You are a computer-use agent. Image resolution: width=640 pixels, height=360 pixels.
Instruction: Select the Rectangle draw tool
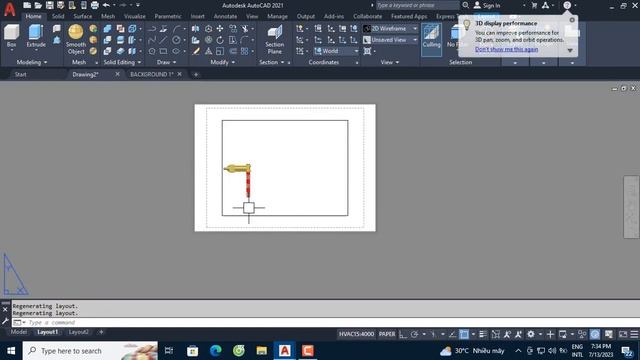163,51
